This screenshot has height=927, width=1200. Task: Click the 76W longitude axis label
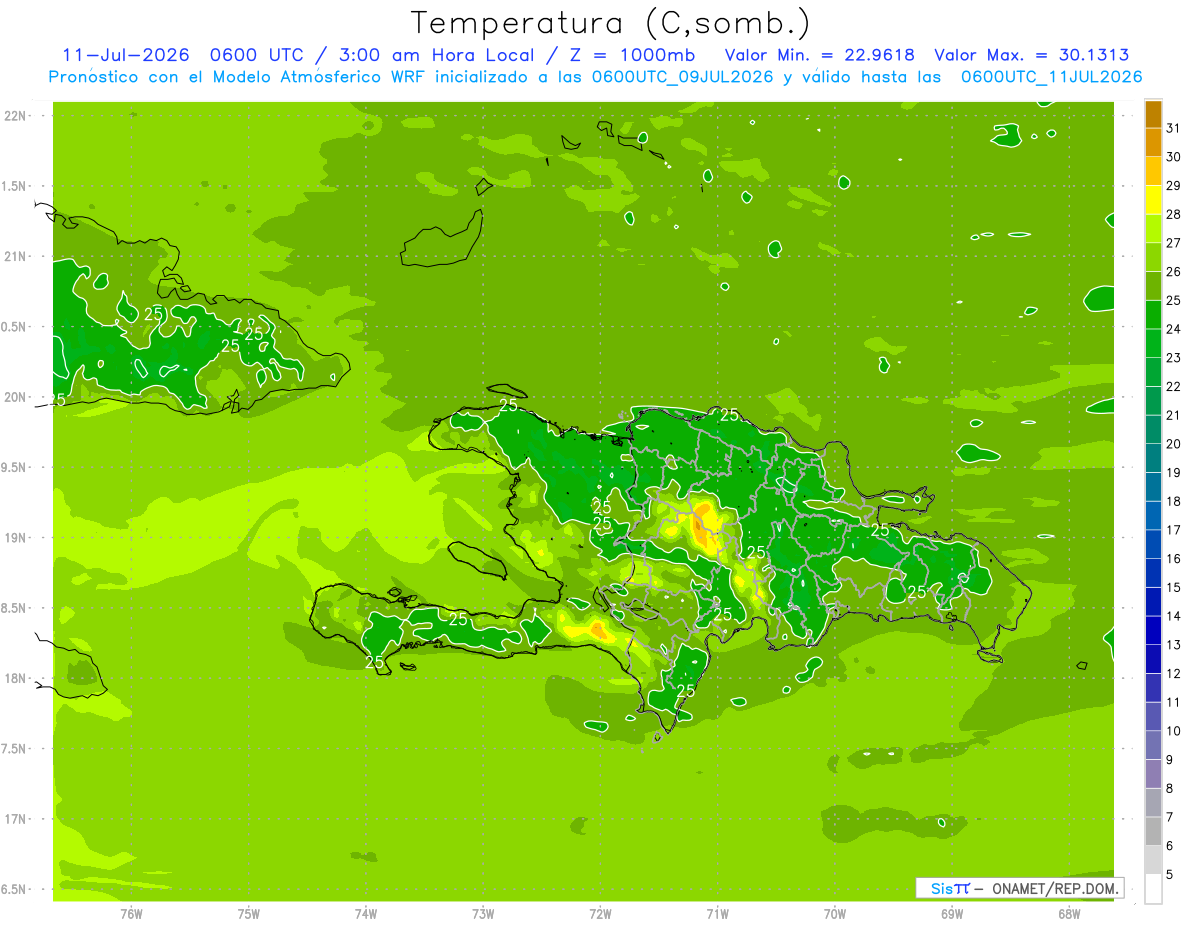[x=131, y=913]
